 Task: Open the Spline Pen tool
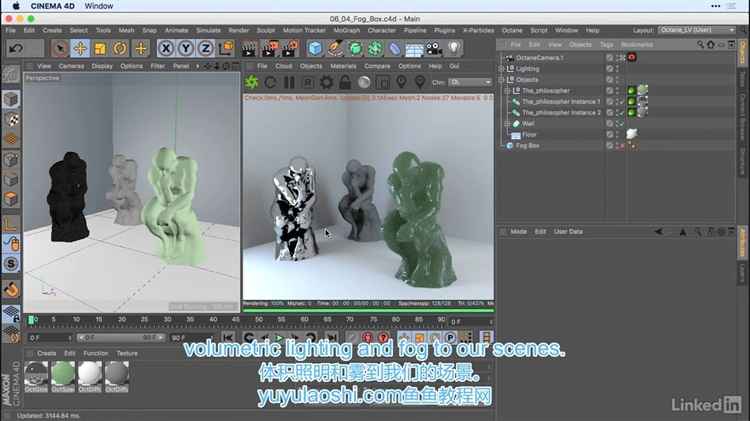335,48
